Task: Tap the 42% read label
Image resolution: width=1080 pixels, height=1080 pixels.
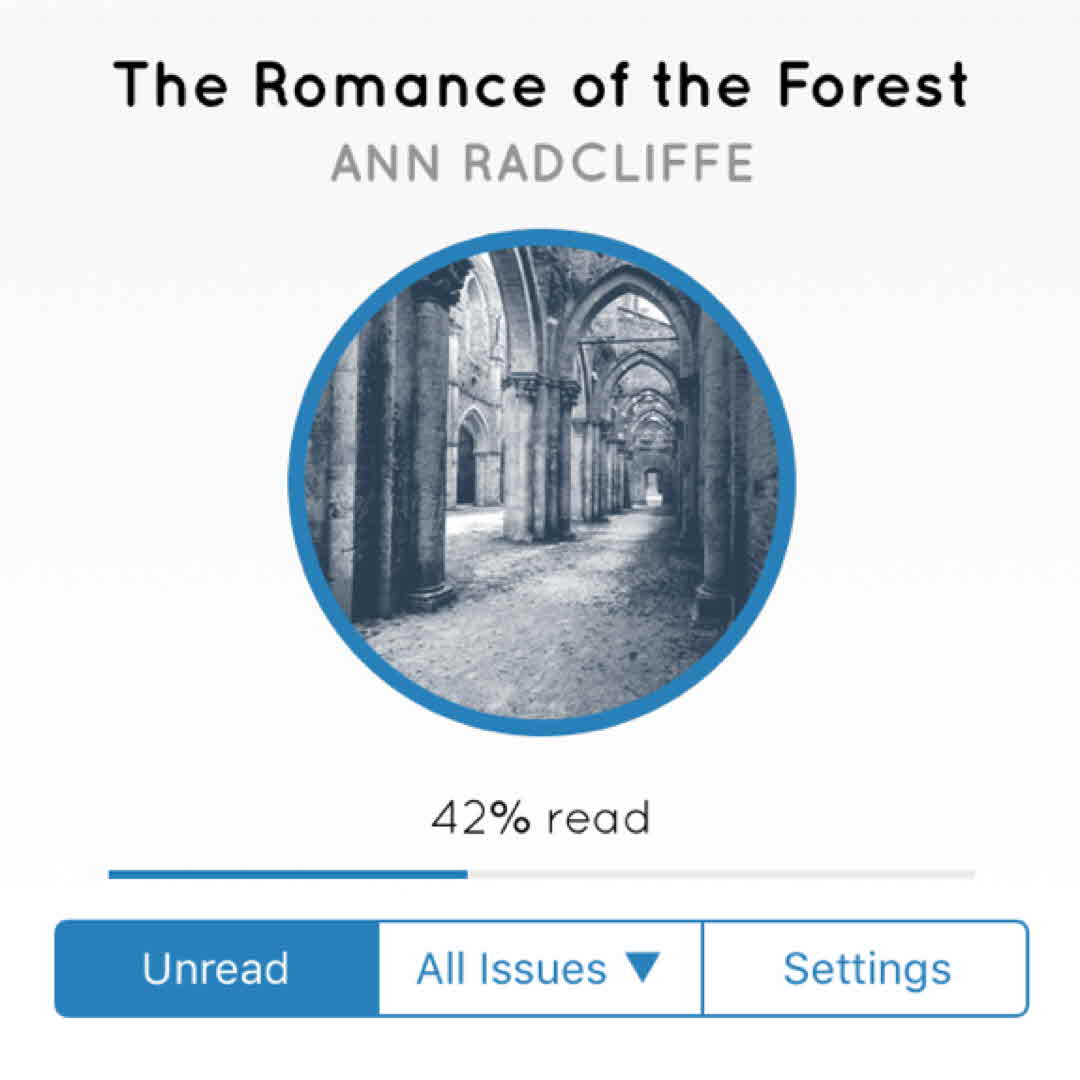Action: 541,818
